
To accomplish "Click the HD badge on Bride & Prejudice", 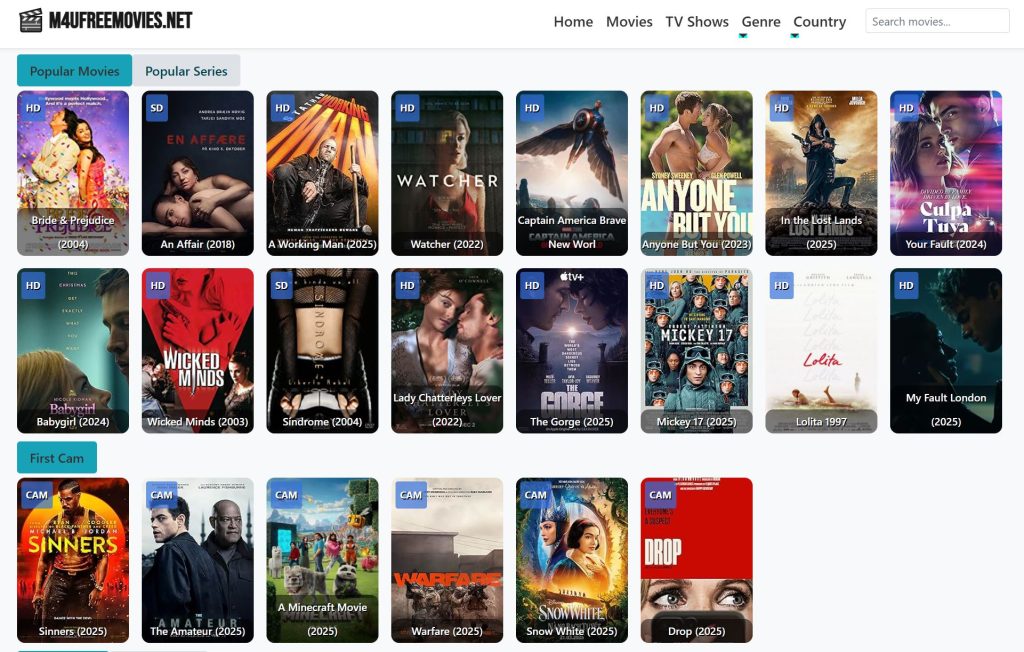I will 33,108.
